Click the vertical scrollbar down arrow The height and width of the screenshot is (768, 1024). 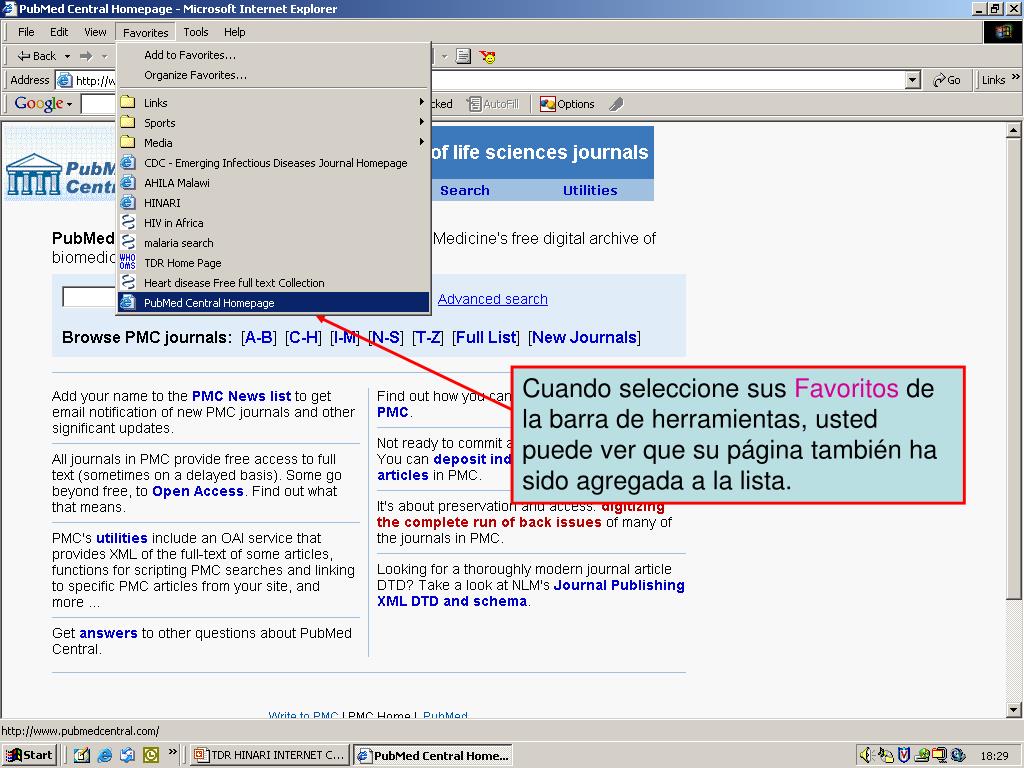(x=1013, y=709)
